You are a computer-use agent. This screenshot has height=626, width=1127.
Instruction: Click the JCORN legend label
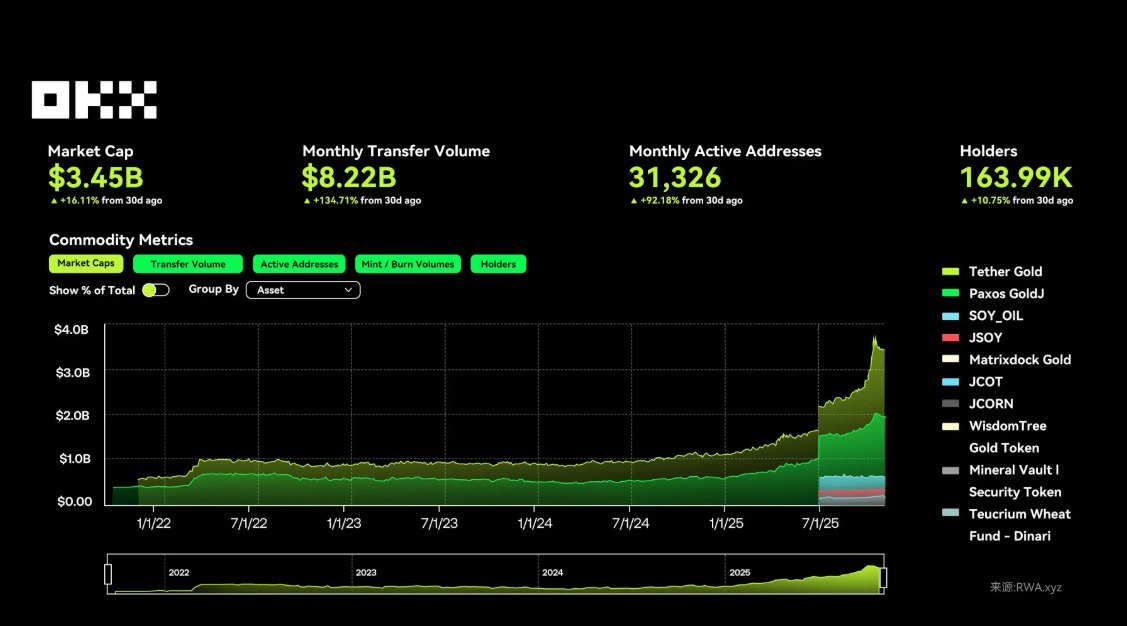990,404
